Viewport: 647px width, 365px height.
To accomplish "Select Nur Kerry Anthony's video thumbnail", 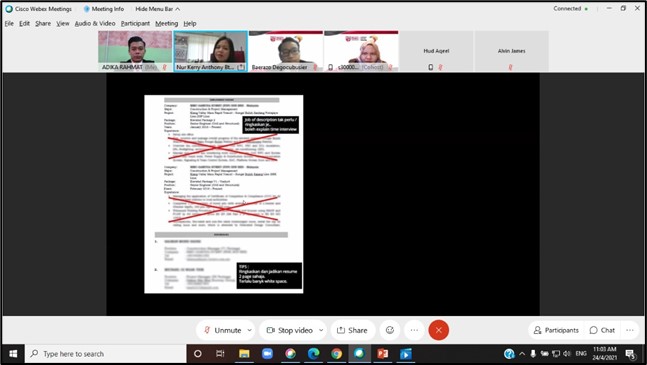I will [x=211, y=51].
